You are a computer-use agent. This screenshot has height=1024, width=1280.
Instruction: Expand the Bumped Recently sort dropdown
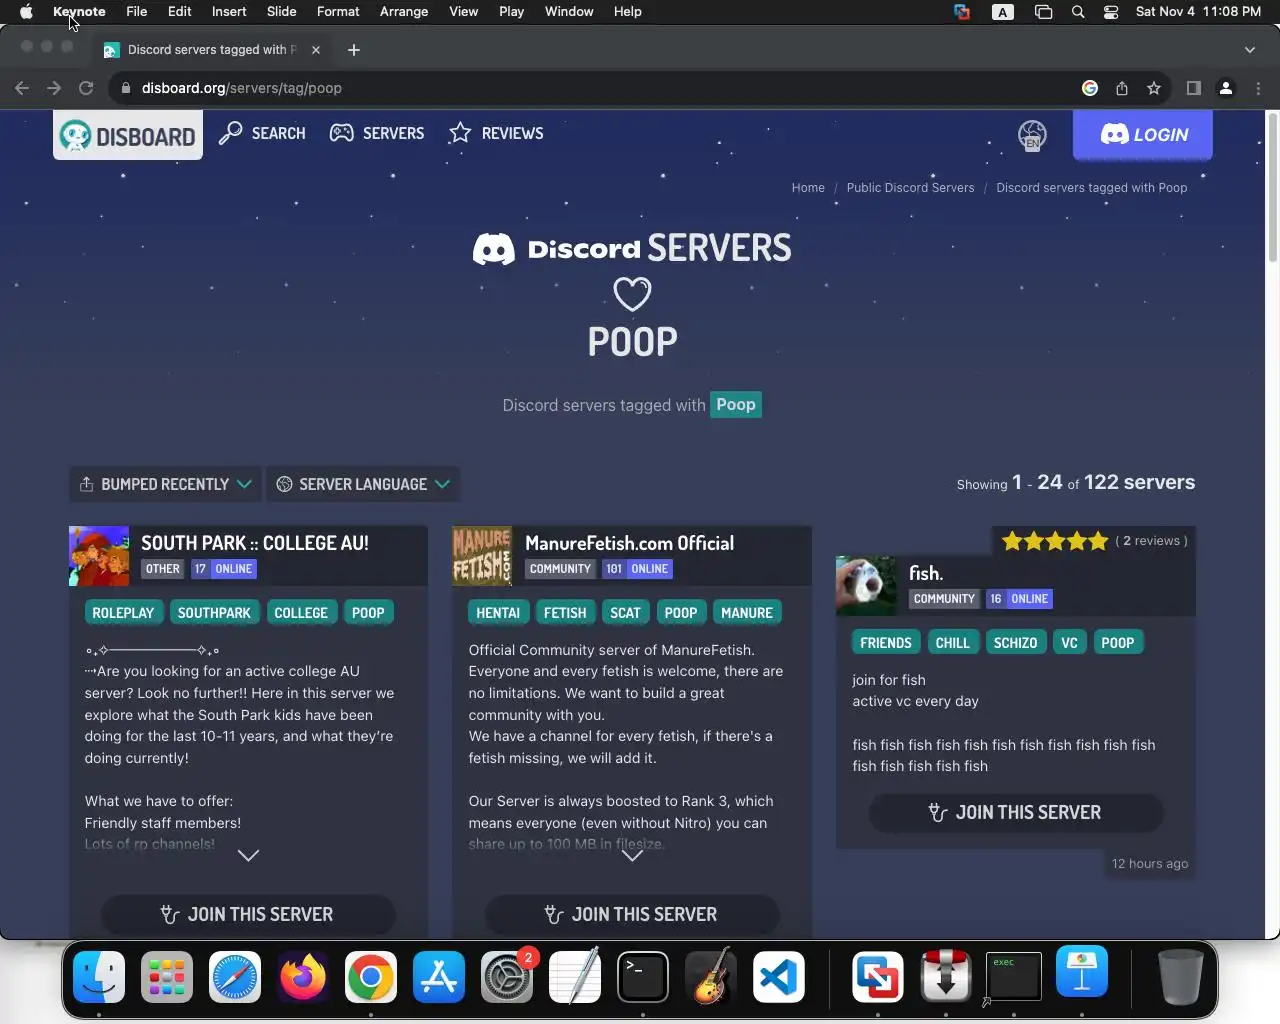click(x=165, y=484)
